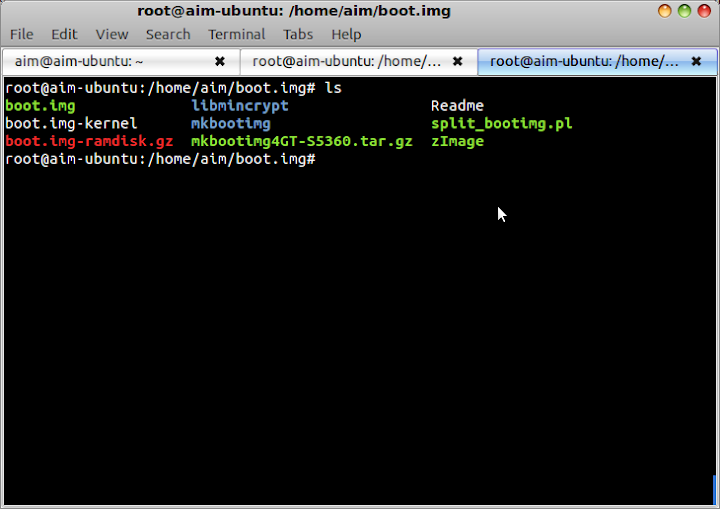Click the split_bootimg.pl filename in terminal output
The height and width of the screenshot is (509, 720).
point(501,124)
